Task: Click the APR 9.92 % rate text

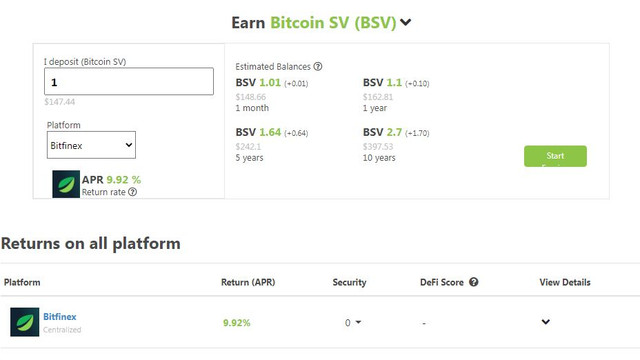Action: 111,180
